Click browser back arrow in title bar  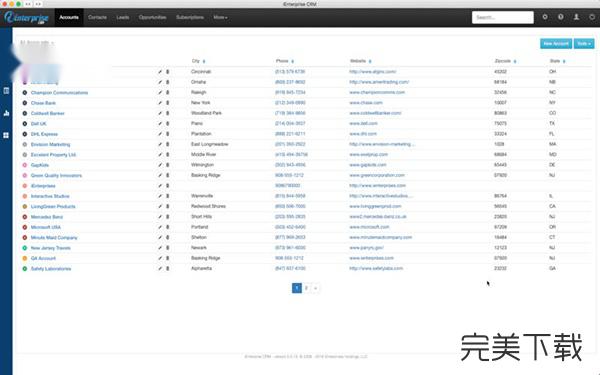coord(28,4)
